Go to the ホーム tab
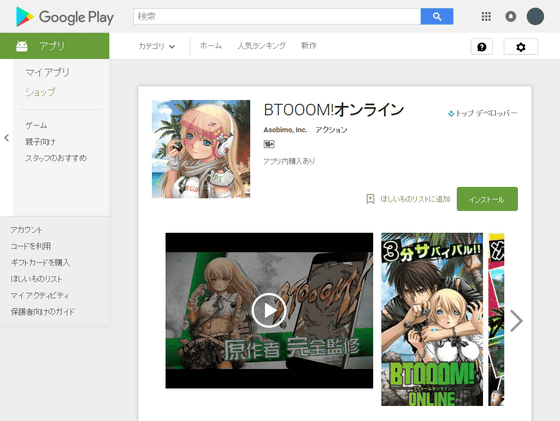The height and width of the screenshot is (421, 560). [x=211, y=46]
